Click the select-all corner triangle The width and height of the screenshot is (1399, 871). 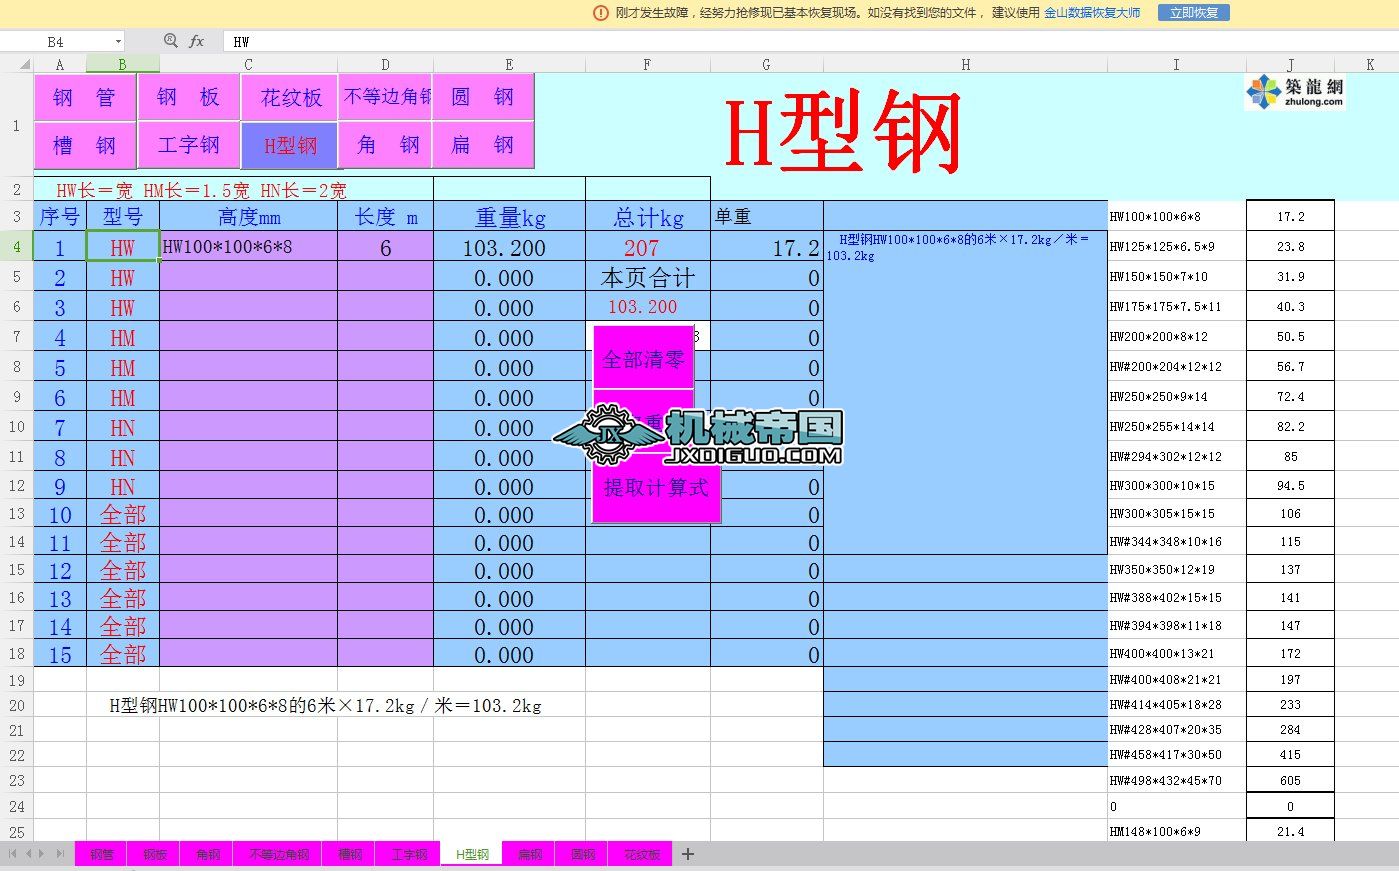coord(25,65)
